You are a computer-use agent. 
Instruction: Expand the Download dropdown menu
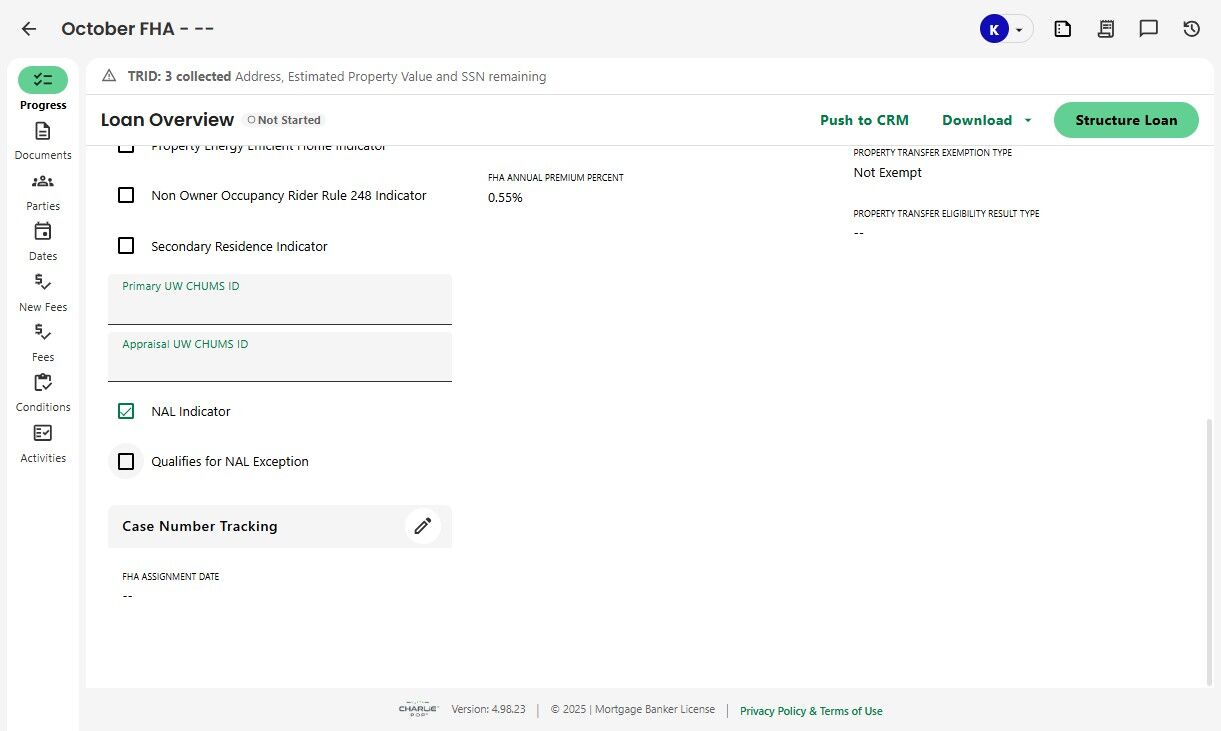[986, 120]
